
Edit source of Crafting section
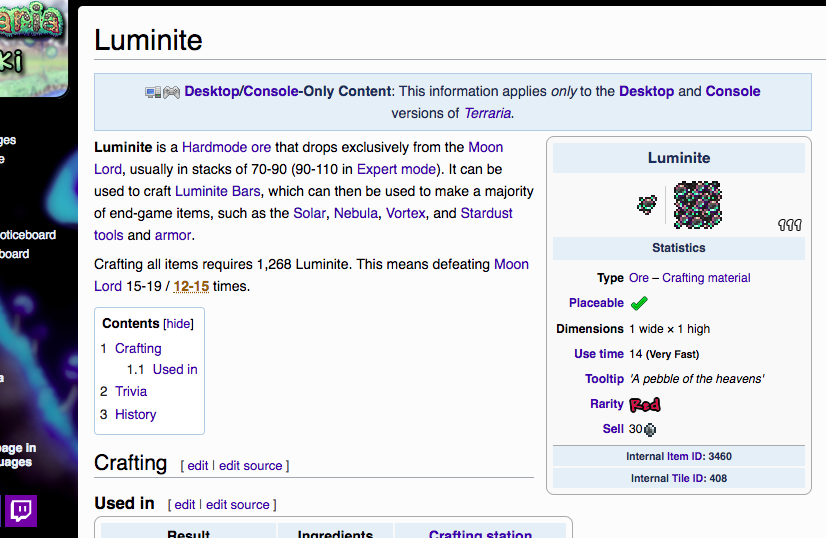(x=250, y=466)
